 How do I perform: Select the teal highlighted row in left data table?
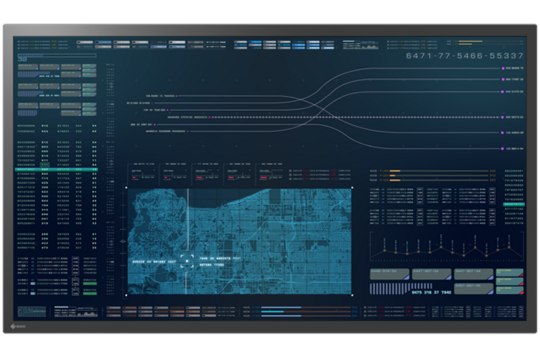click(x=56, y=169)
